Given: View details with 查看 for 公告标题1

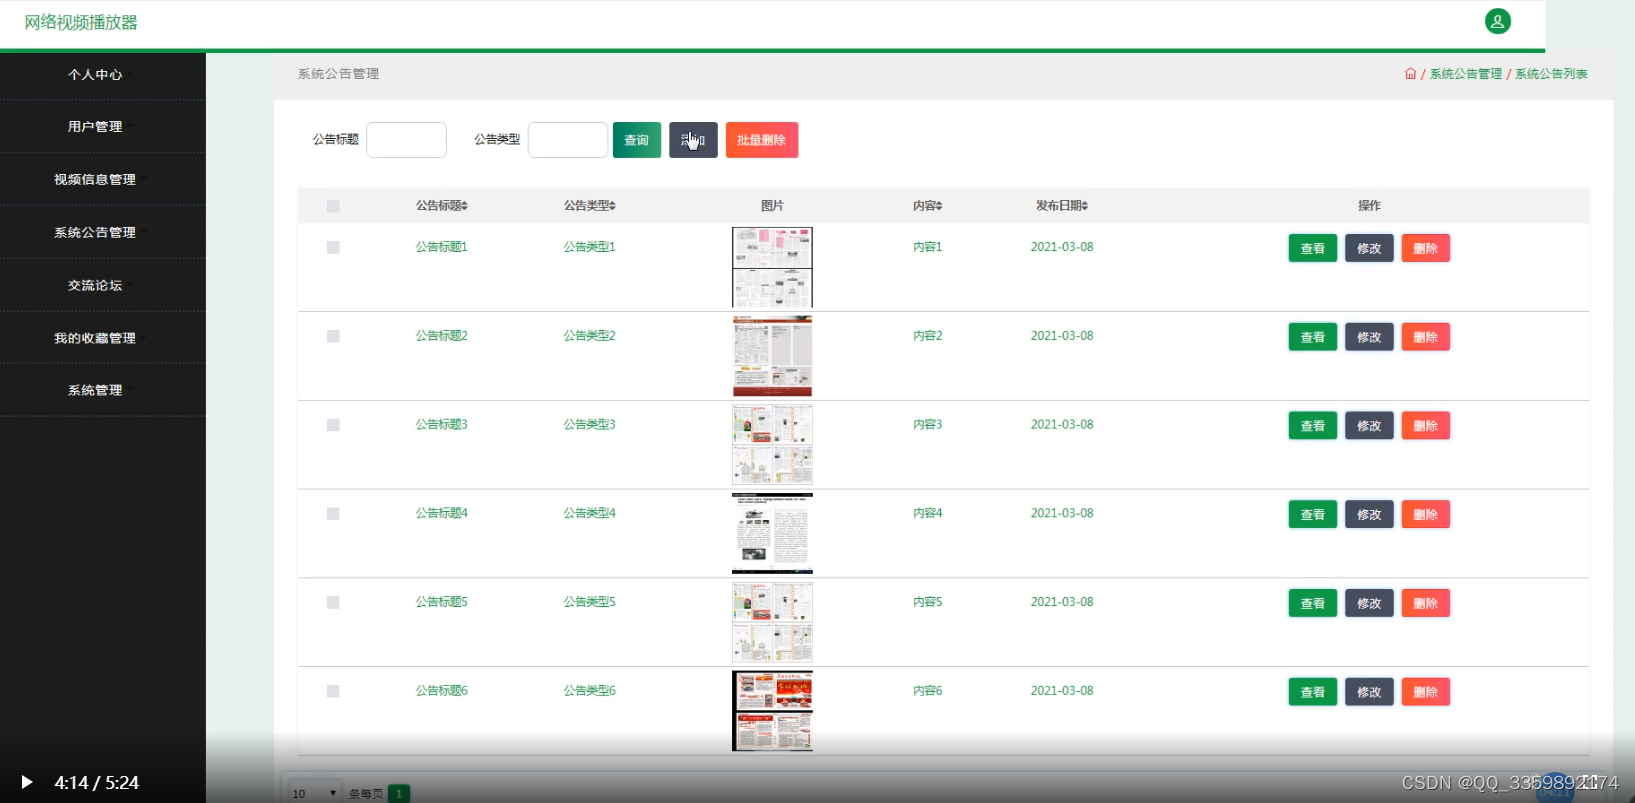Looking at the screenshot, I should coord(1313,248).
